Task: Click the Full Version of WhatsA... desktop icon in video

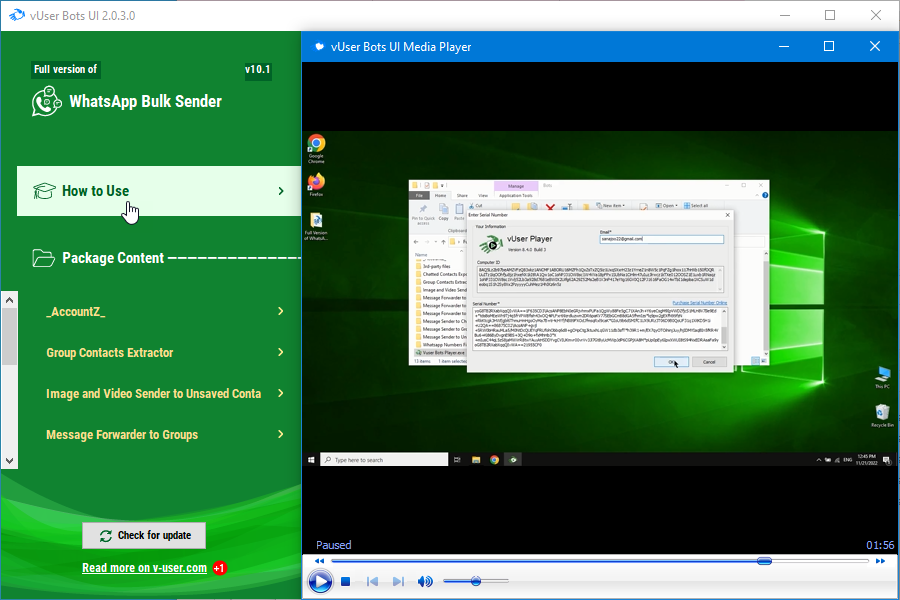Action: pos(316,226)
